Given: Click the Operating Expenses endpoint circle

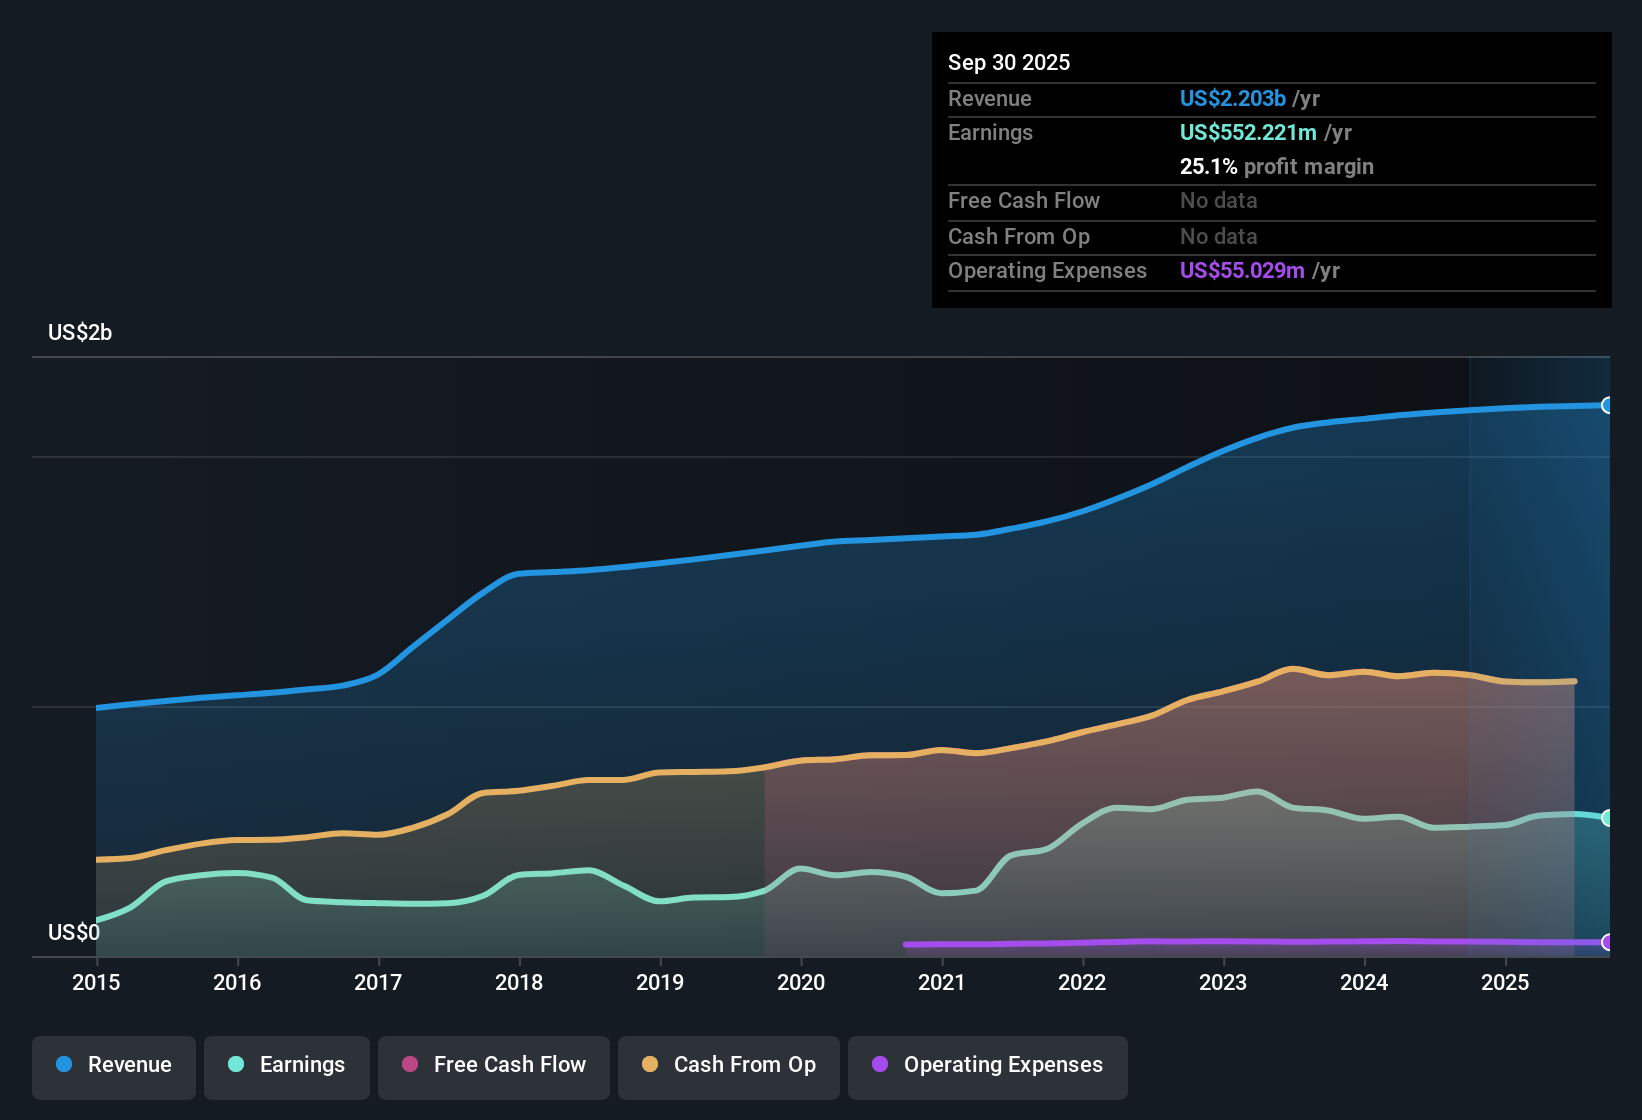Looking at the screenshot, I should 1608,942.
